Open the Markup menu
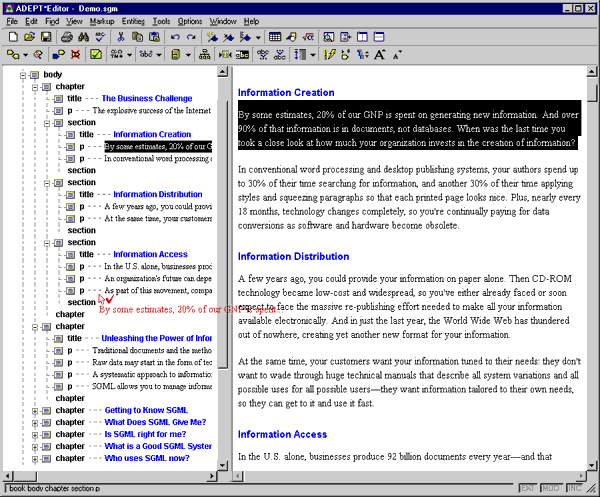 pos(102,21)
